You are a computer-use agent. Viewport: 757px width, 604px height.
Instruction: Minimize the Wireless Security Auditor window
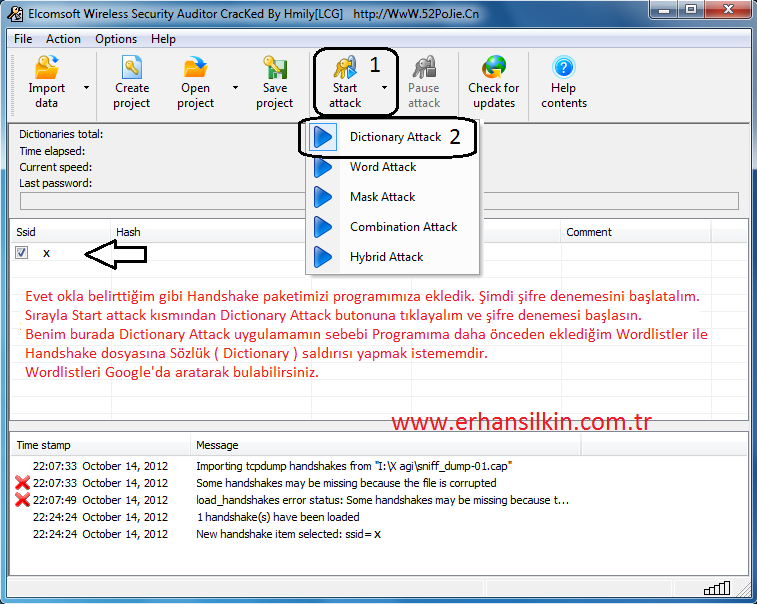(665, 9)
